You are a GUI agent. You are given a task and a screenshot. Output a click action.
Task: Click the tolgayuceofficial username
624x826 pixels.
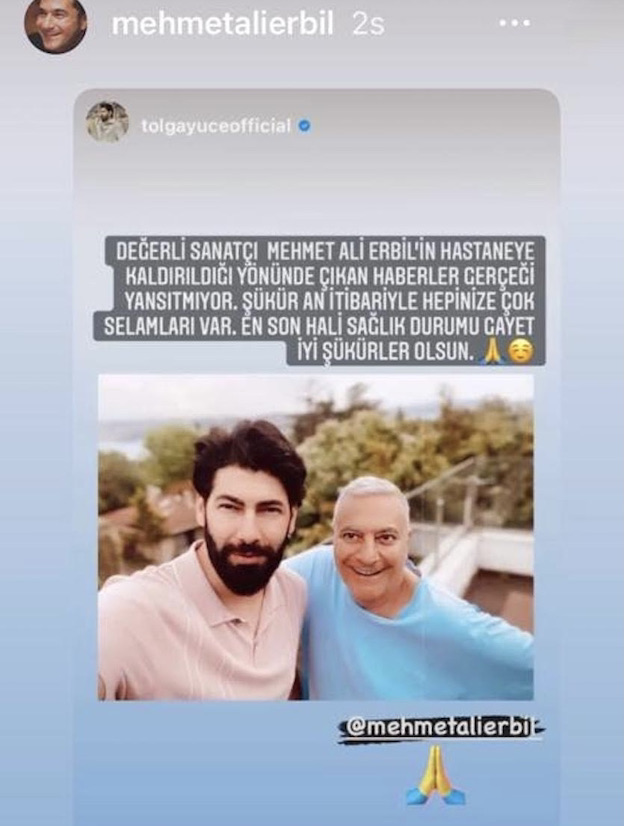216,126
